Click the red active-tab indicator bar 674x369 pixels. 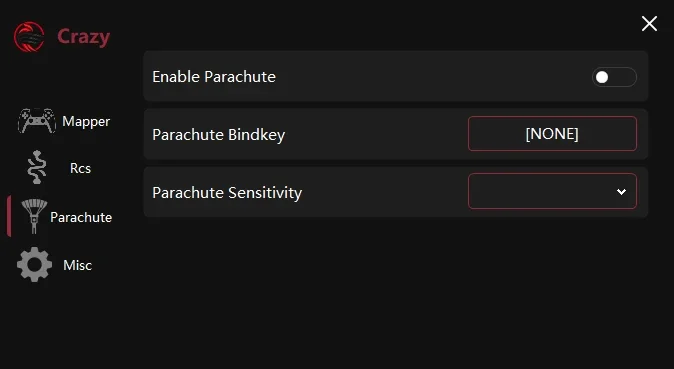(9, 216)
